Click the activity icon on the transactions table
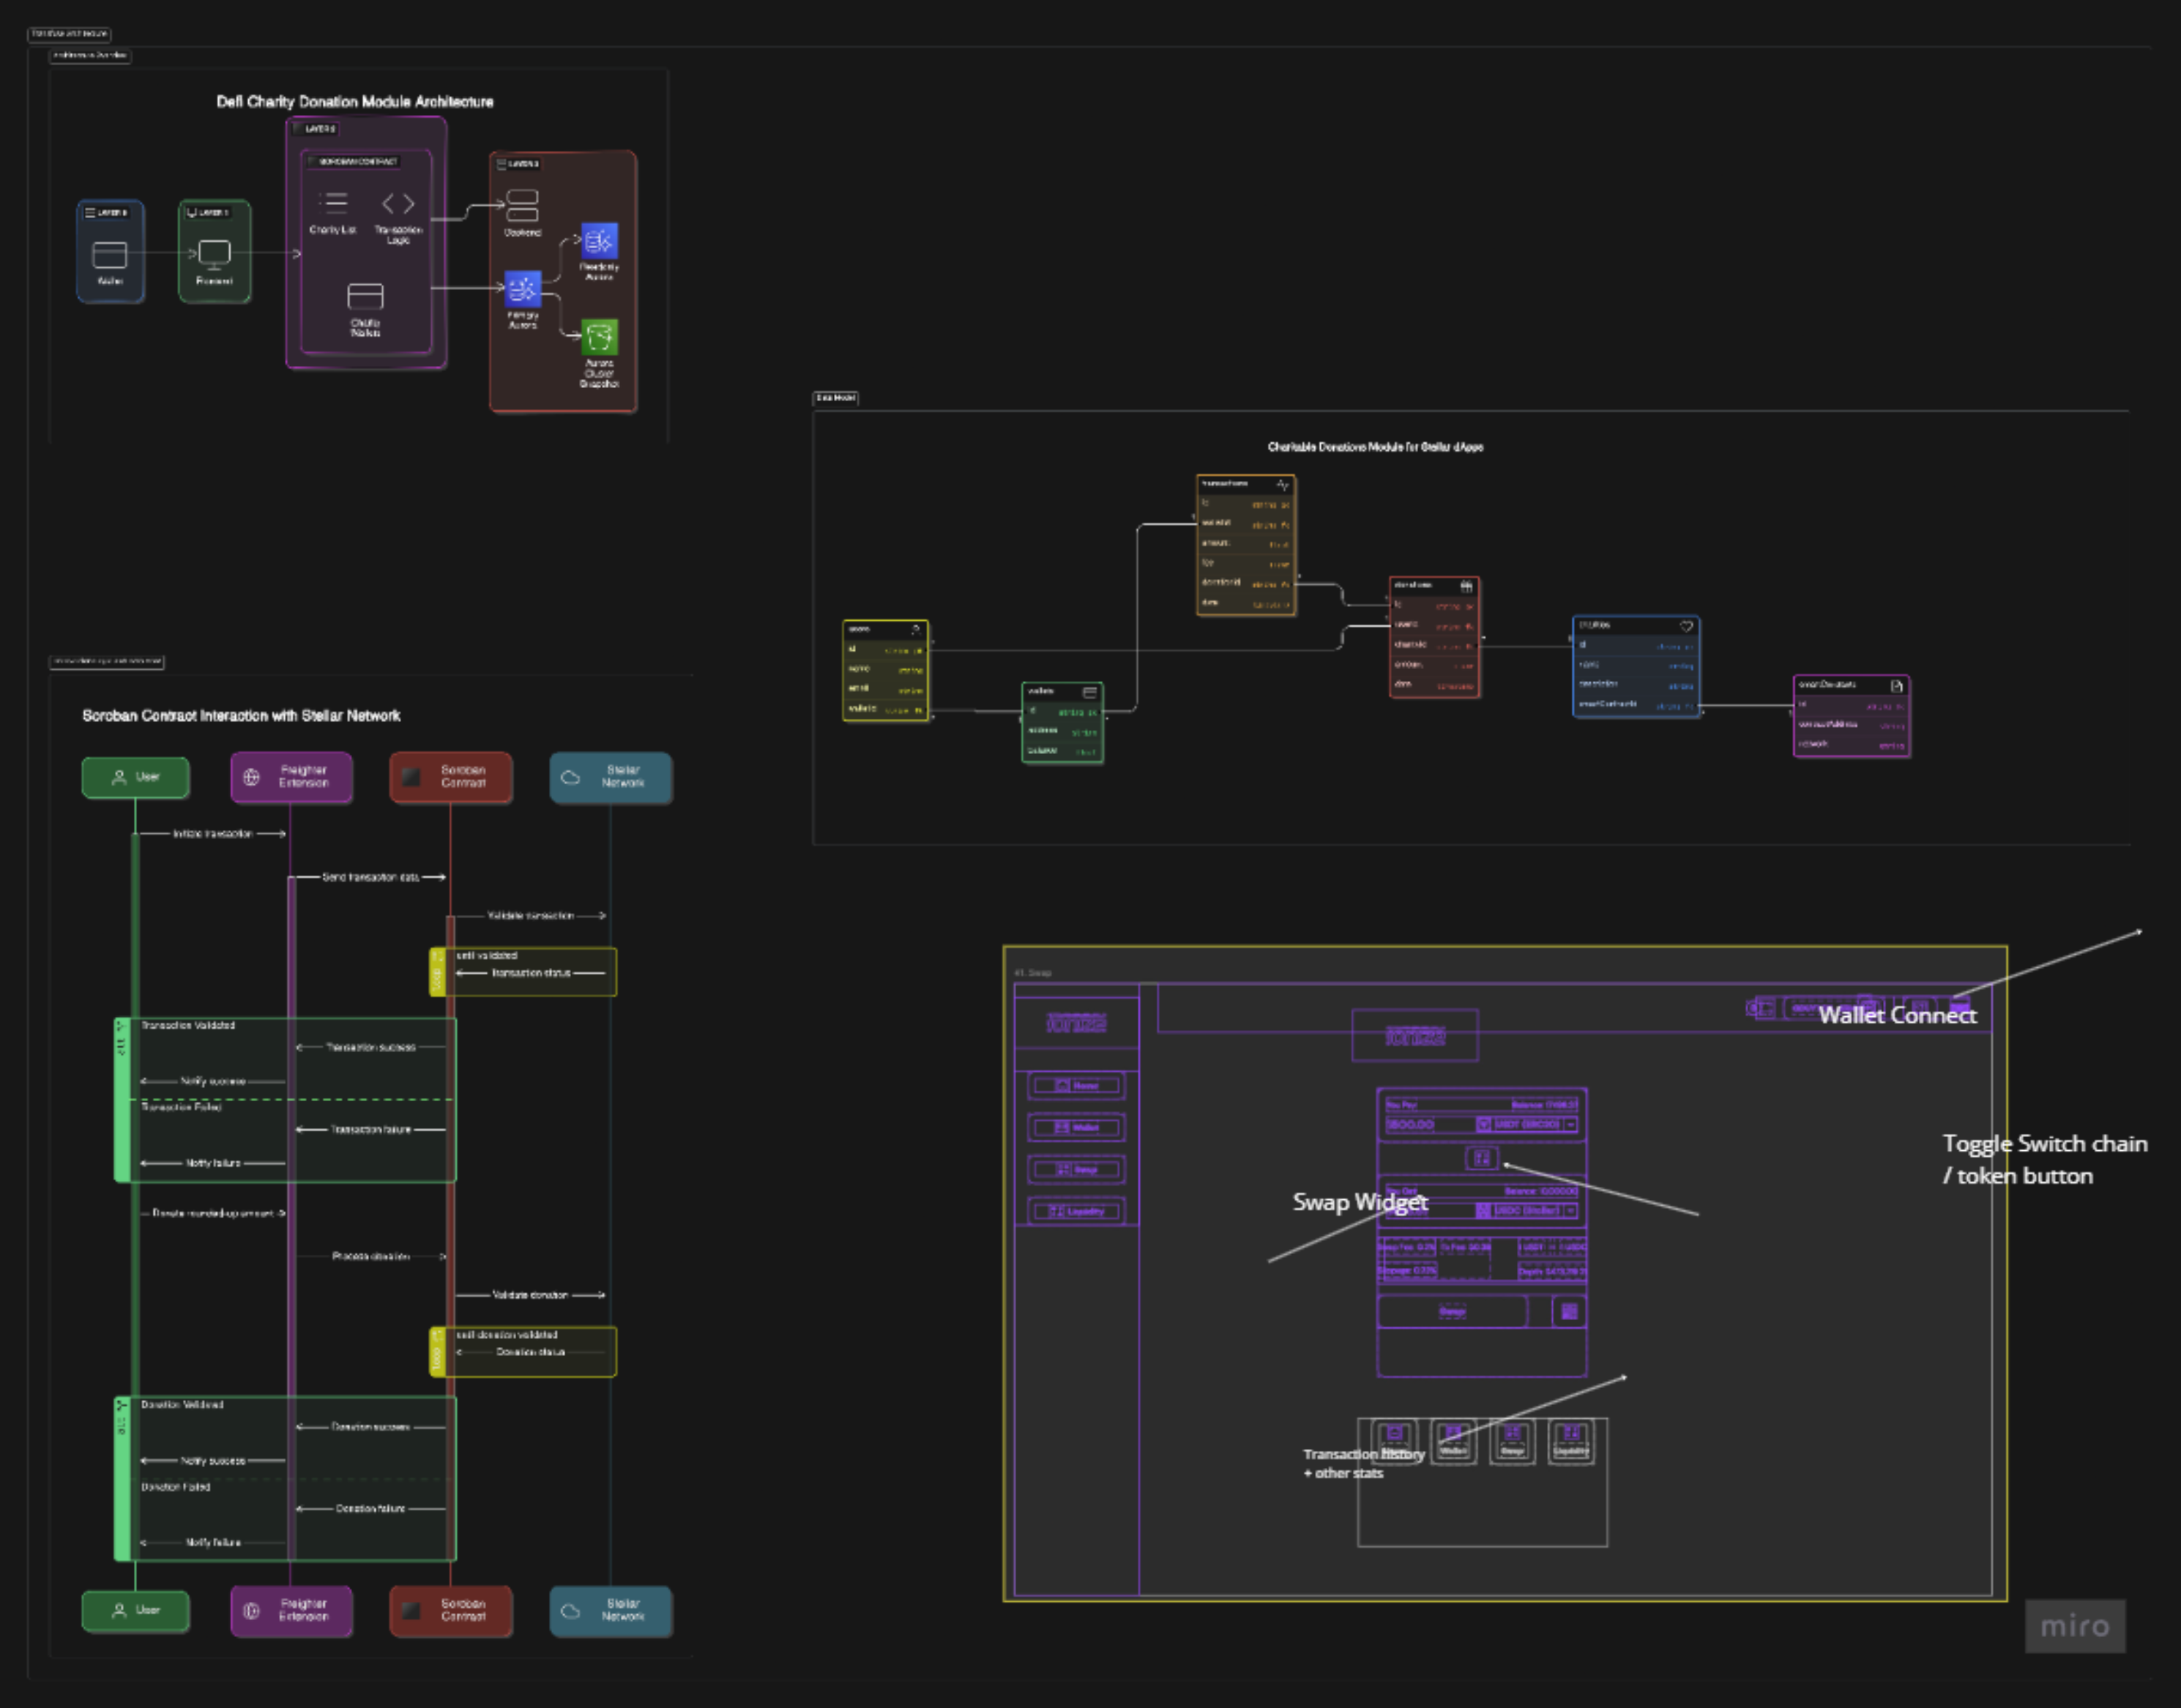Image resolution: width=2181 pixels, height=1708 pixels. (1282, 485)
